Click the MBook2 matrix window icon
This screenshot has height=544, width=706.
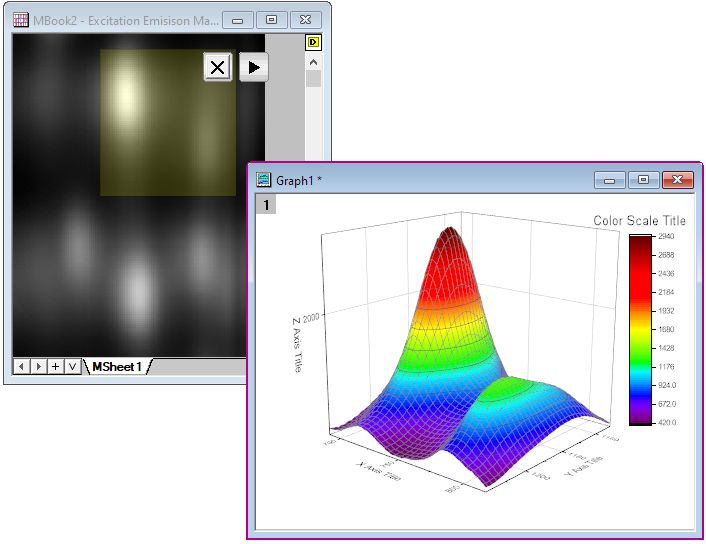click(21, 19)
